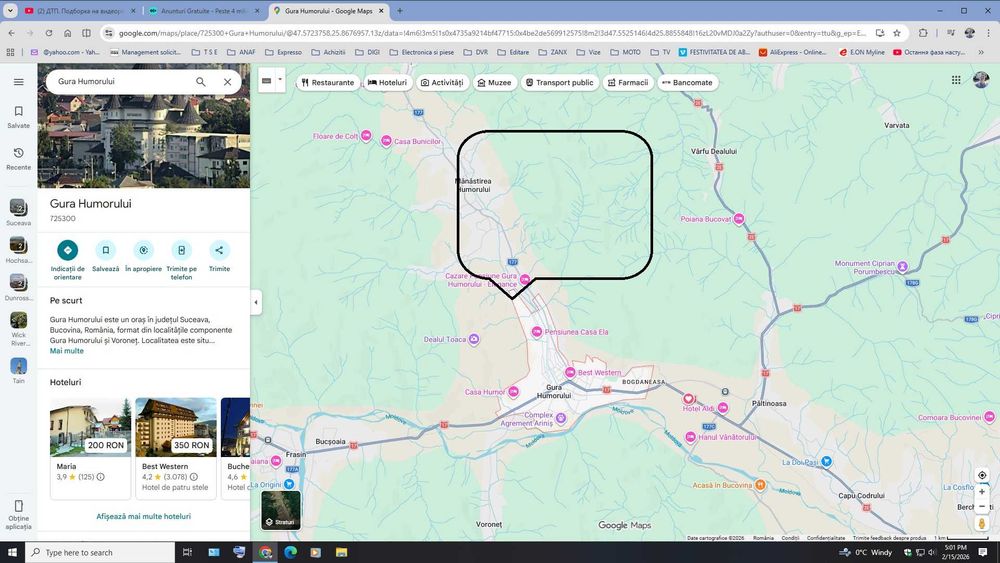Viewport: 1000px width, 563px height.
Task: Activate the Street View pegman
Action: pos(982,523)
